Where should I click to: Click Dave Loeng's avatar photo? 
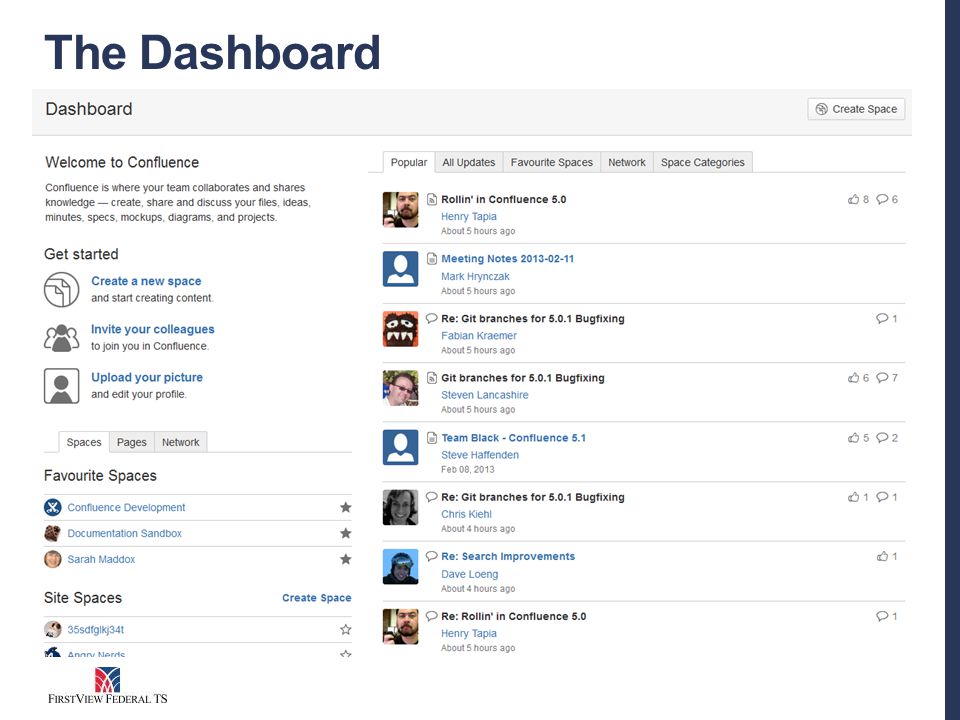tap(400, 567)
